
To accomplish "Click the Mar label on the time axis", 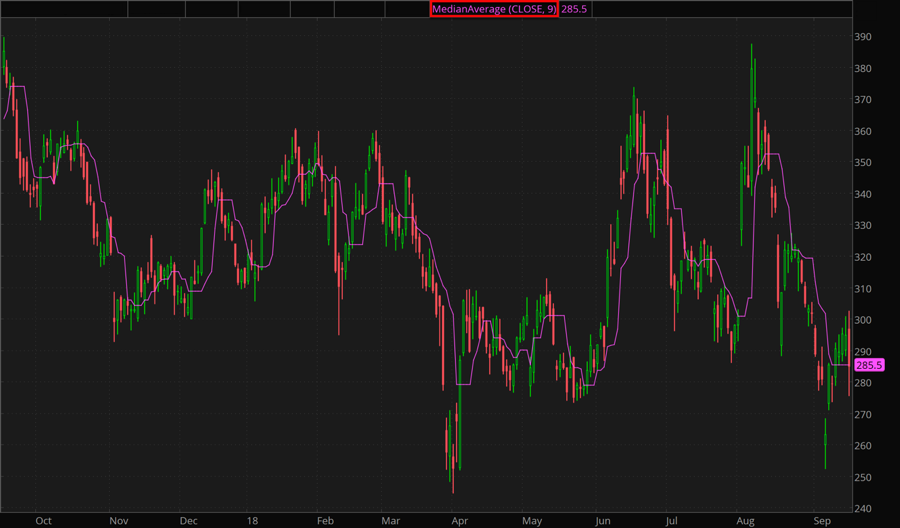I will pyautogui.click(x=391, y=521).
